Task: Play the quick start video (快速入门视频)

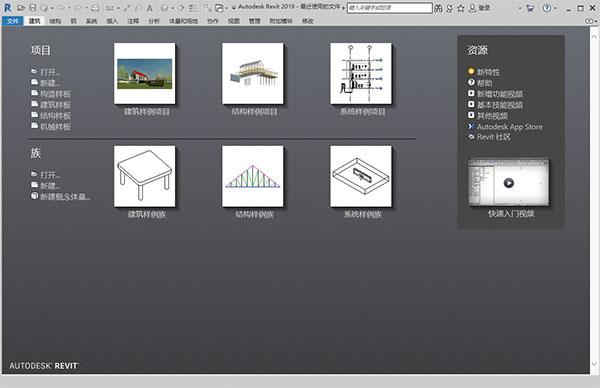Action: coord(509,183)
